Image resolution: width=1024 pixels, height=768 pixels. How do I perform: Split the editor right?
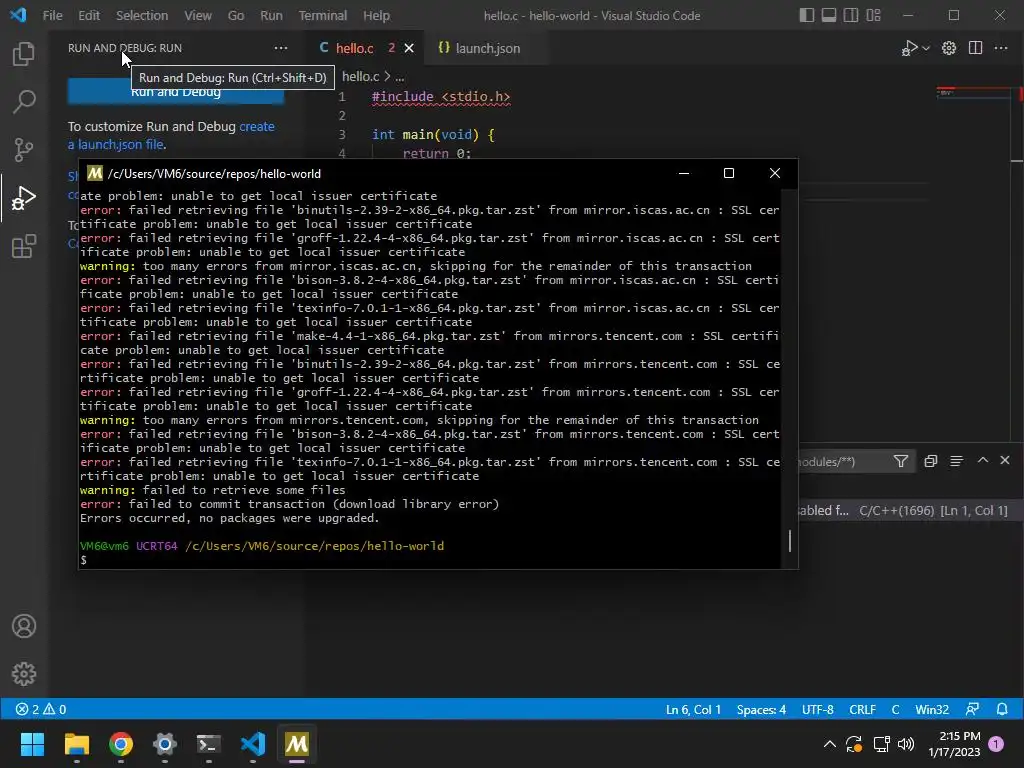click(975, 48)
